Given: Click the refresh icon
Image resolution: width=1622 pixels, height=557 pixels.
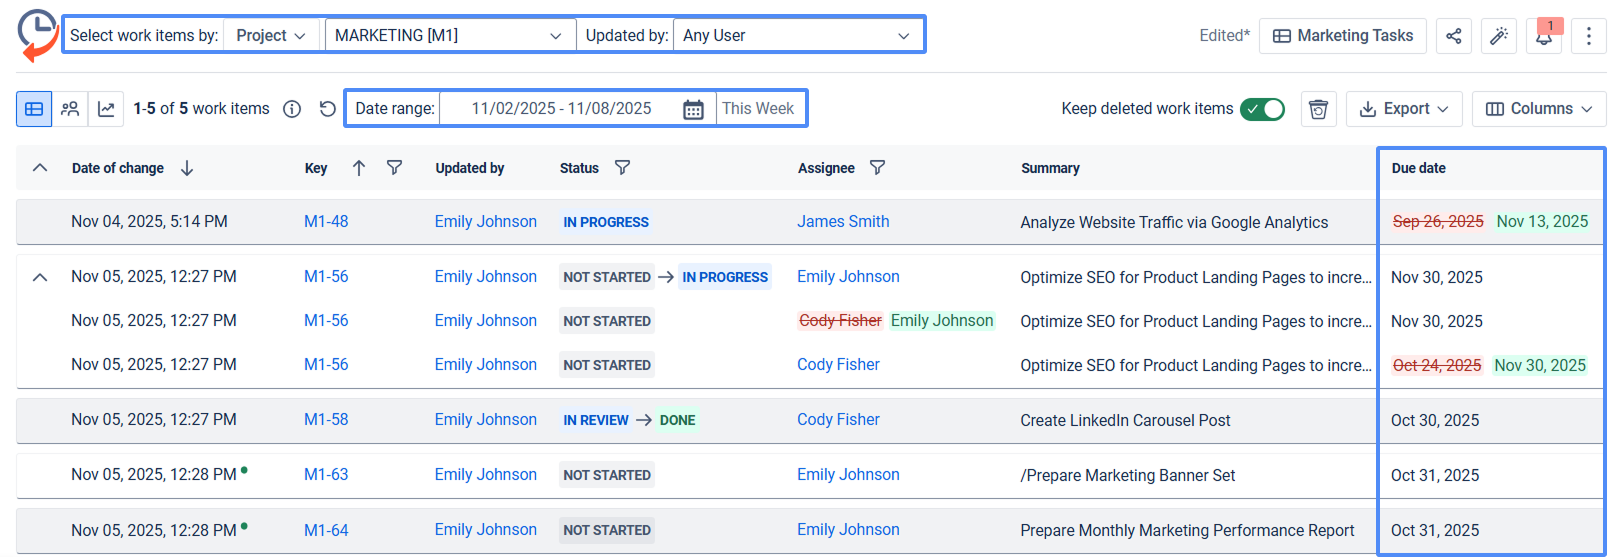Looking at the screenshot, I should 327,109.
